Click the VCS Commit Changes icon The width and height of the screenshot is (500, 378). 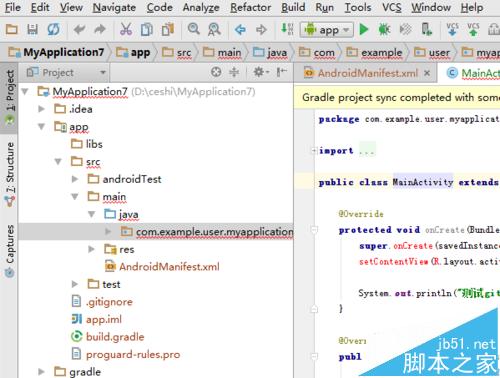pyautogui.click(x=473, y=29)
